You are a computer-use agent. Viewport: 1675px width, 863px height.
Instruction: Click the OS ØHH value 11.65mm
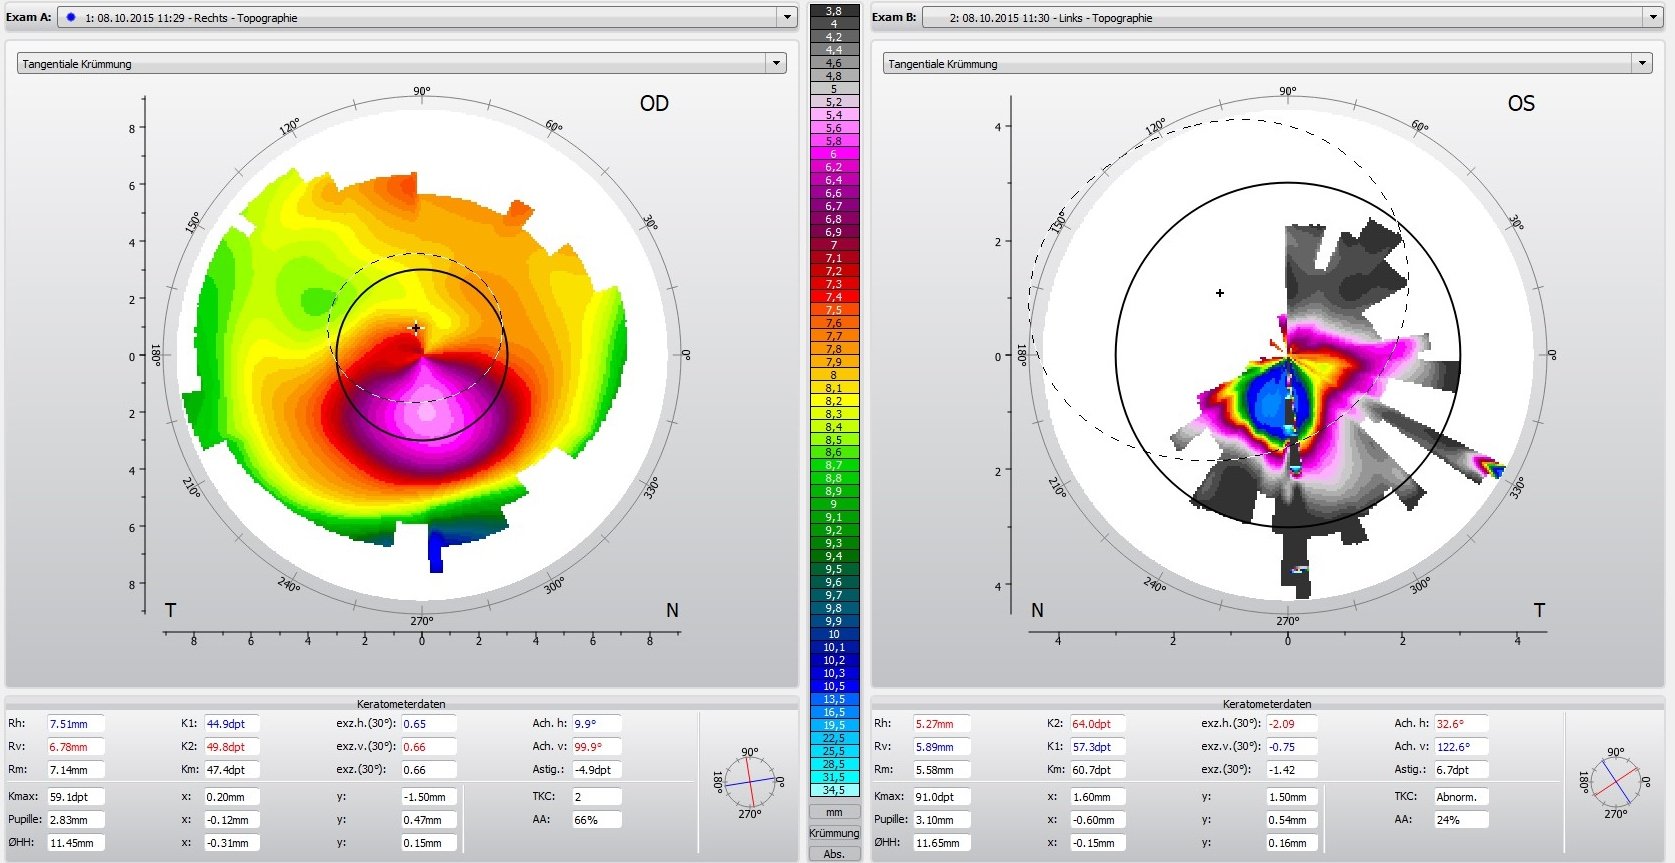point(941,842)
